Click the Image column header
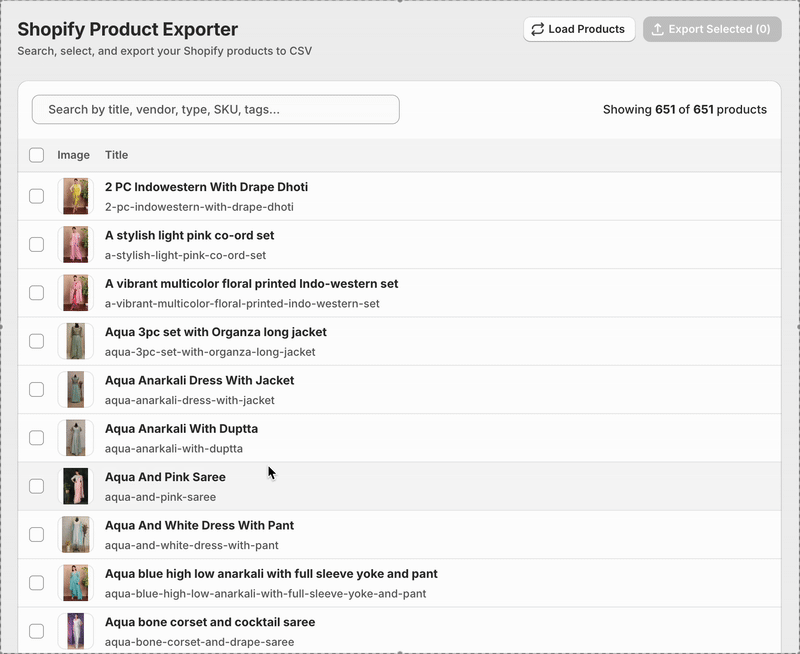The image size is (800, 654). point(74,155)
